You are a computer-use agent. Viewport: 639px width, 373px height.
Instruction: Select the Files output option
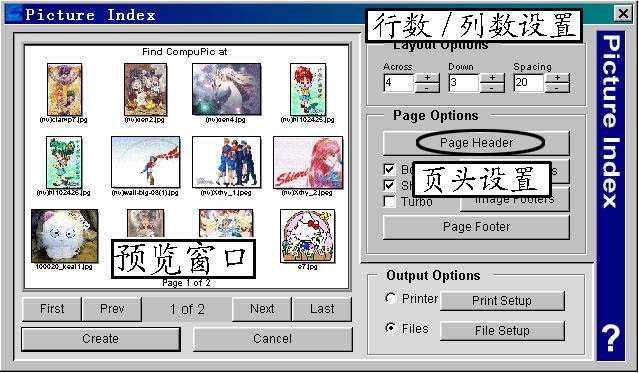pyautogui.click(x=391, y=328)
